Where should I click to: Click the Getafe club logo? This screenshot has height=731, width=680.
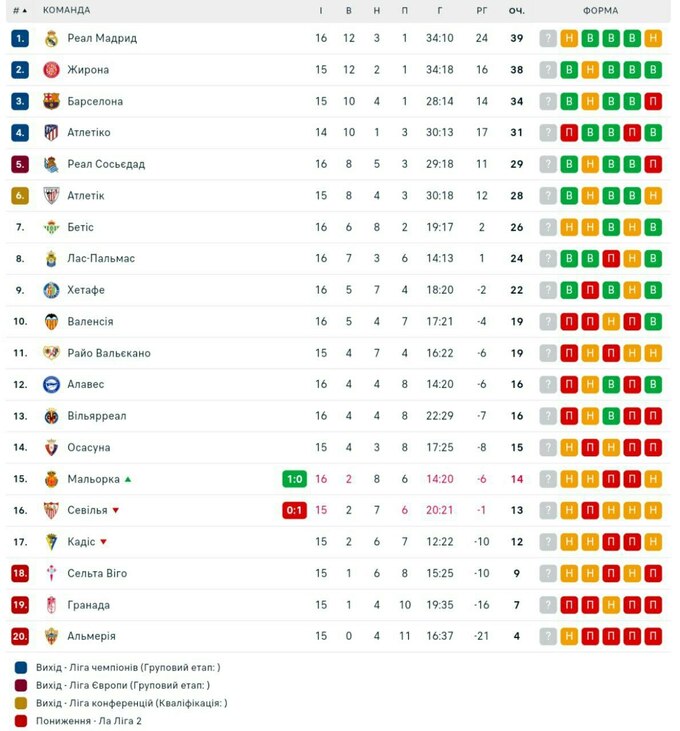tap(52, 290)
